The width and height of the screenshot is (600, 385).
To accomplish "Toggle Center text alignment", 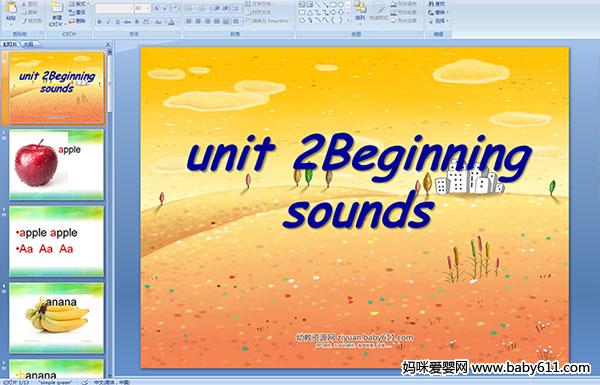I will click(198, 21).
